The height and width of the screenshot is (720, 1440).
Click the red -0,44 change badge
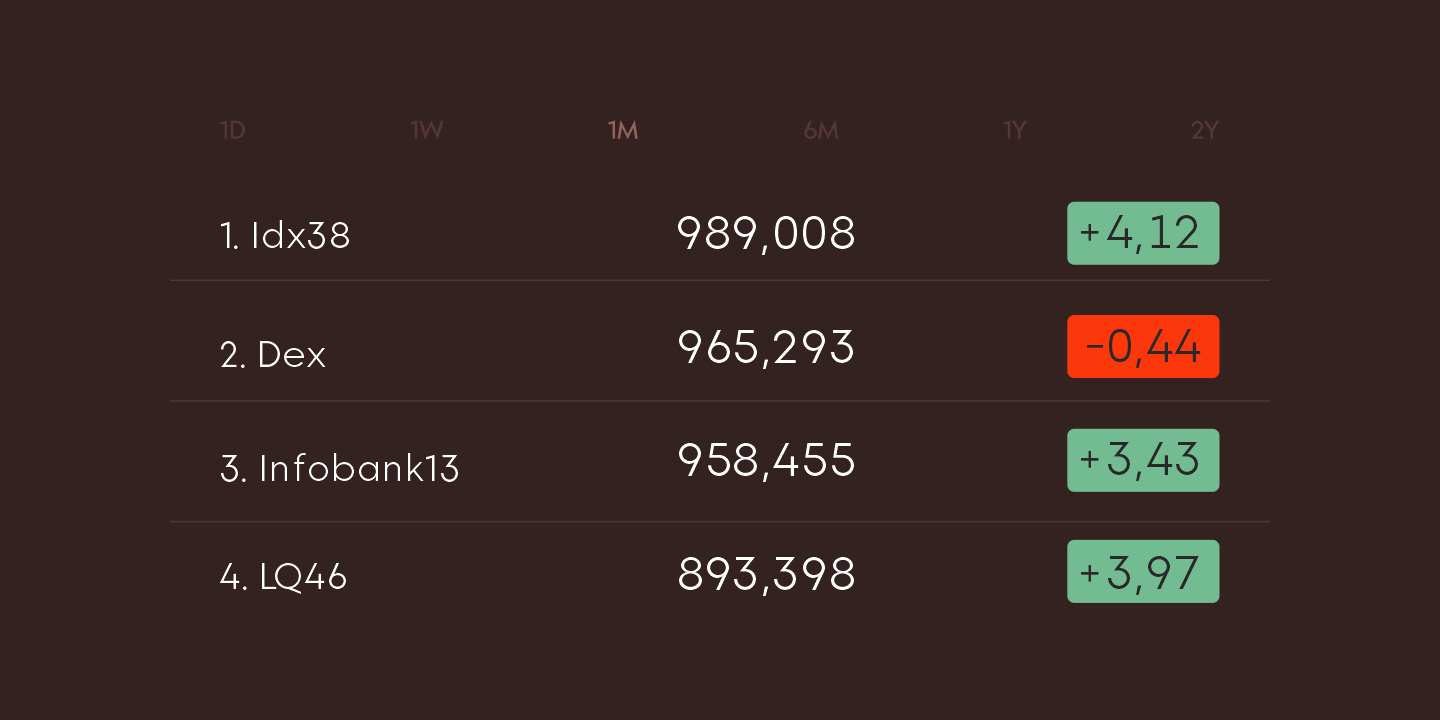pyautogui.click(x=1143, y=347)
